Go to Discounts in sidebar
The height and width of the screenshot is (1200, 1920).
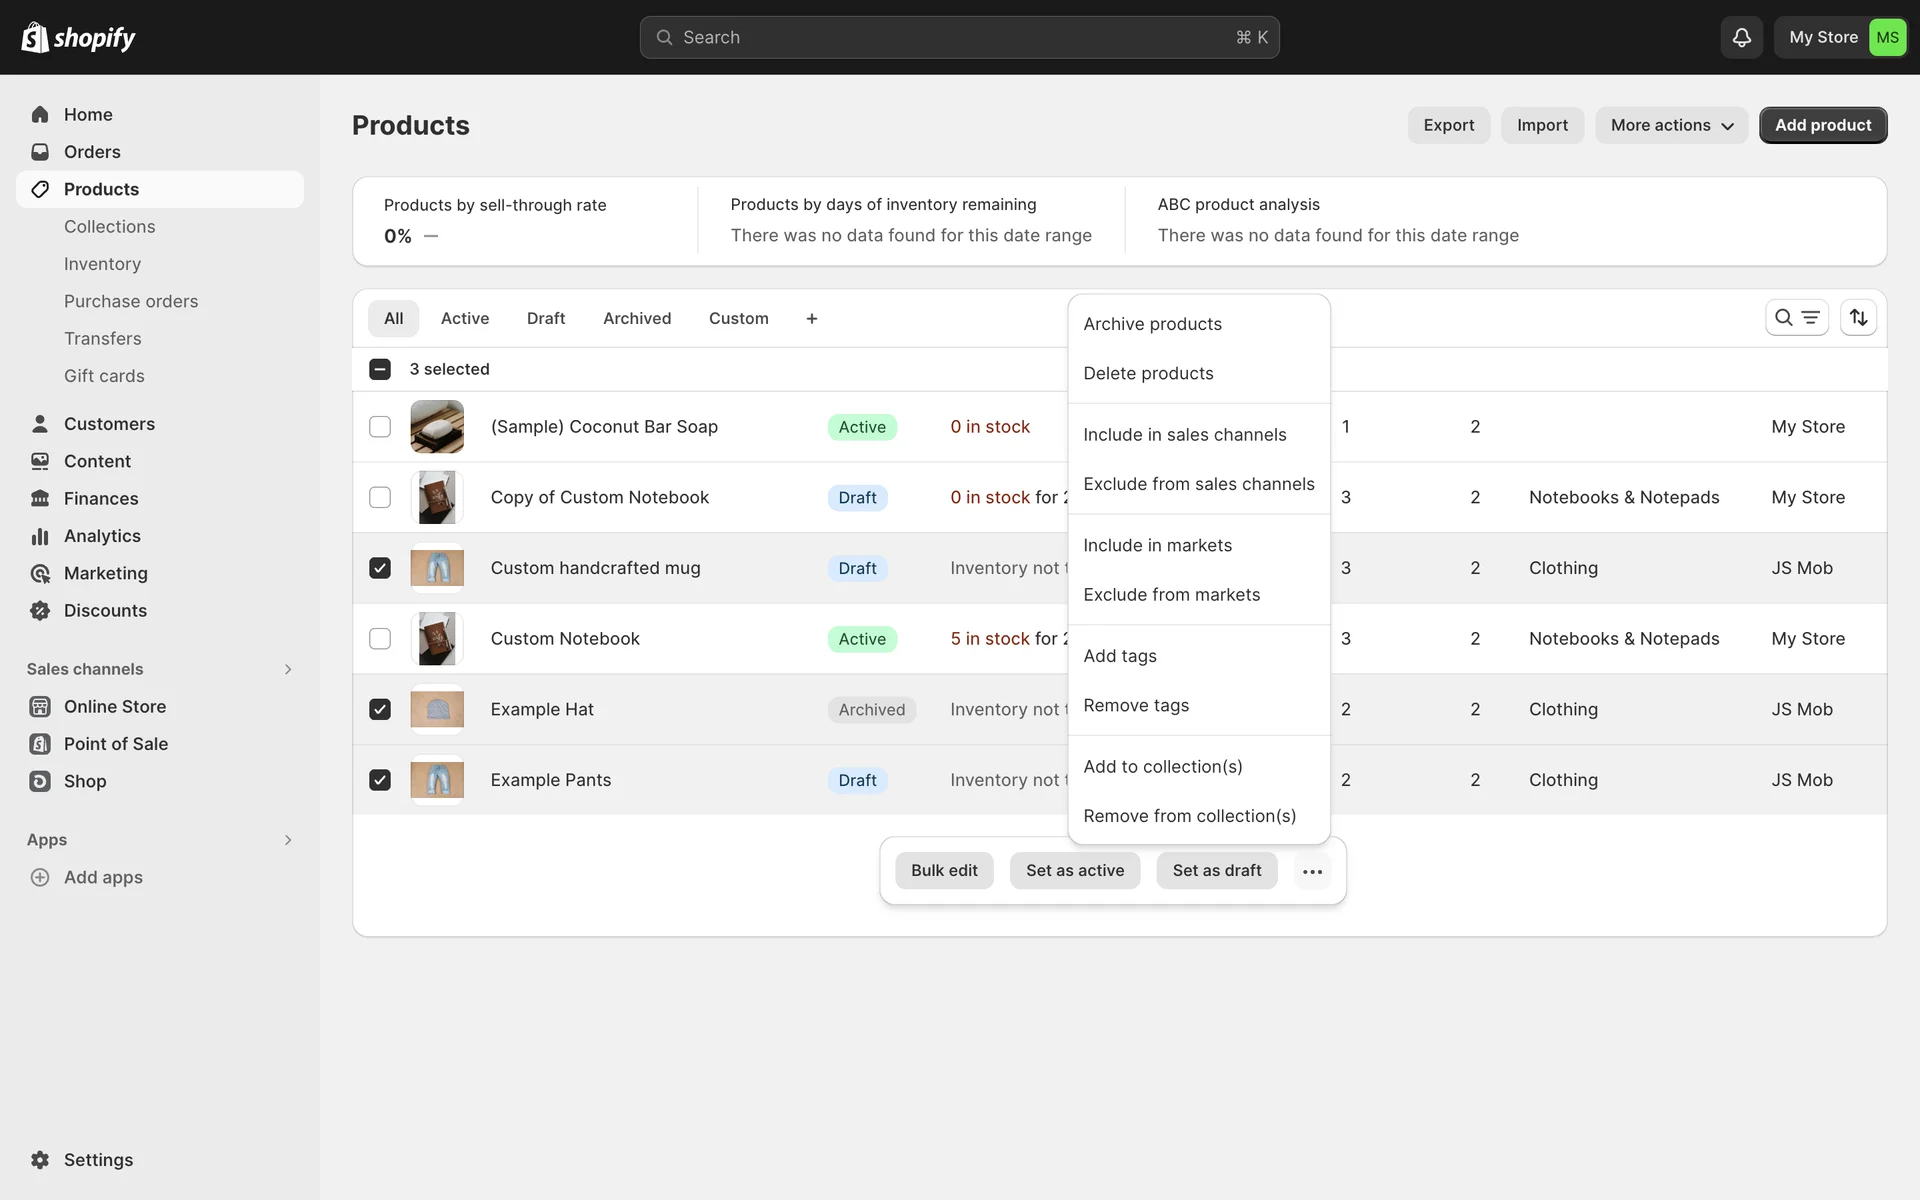(104, 611)
